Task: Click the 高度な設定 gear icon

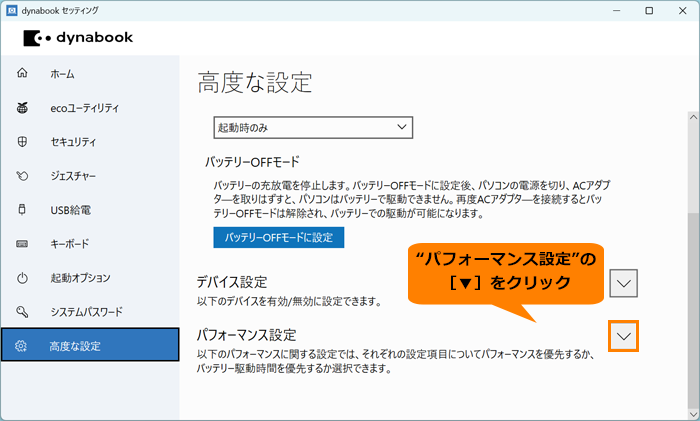Action: pos(21,346)
